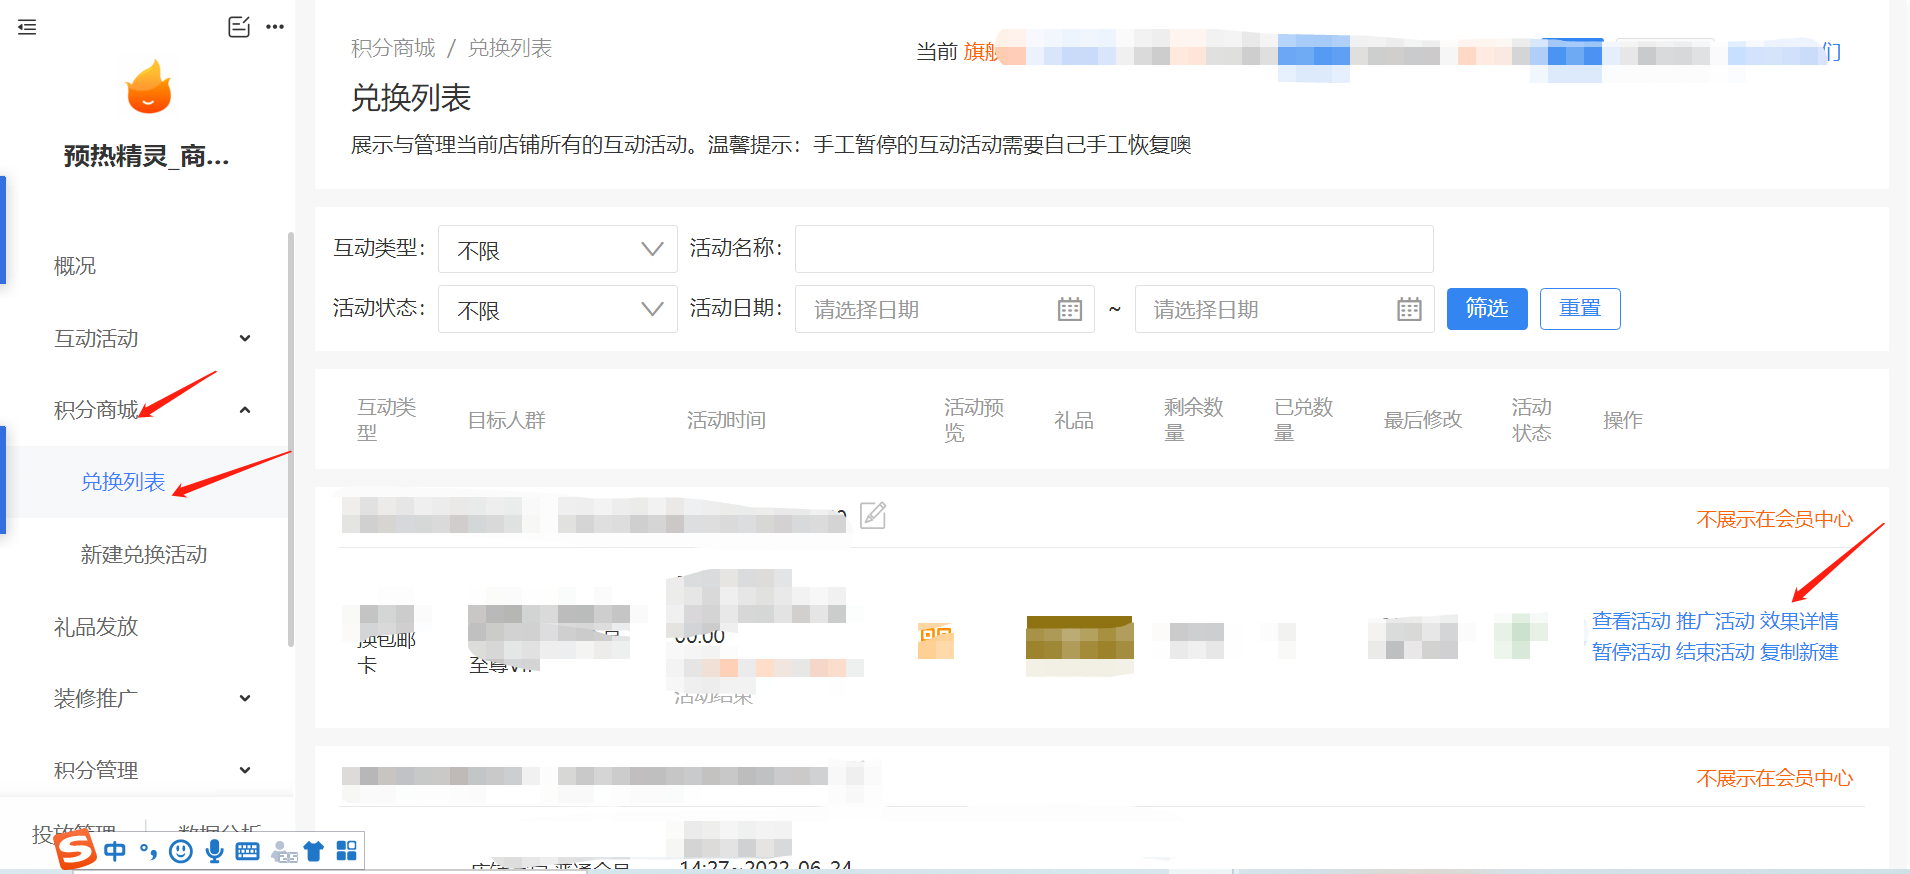
Task: Click pencil edit icon beside first activity name
Action: pyautogui.click(x=873, y=516)
